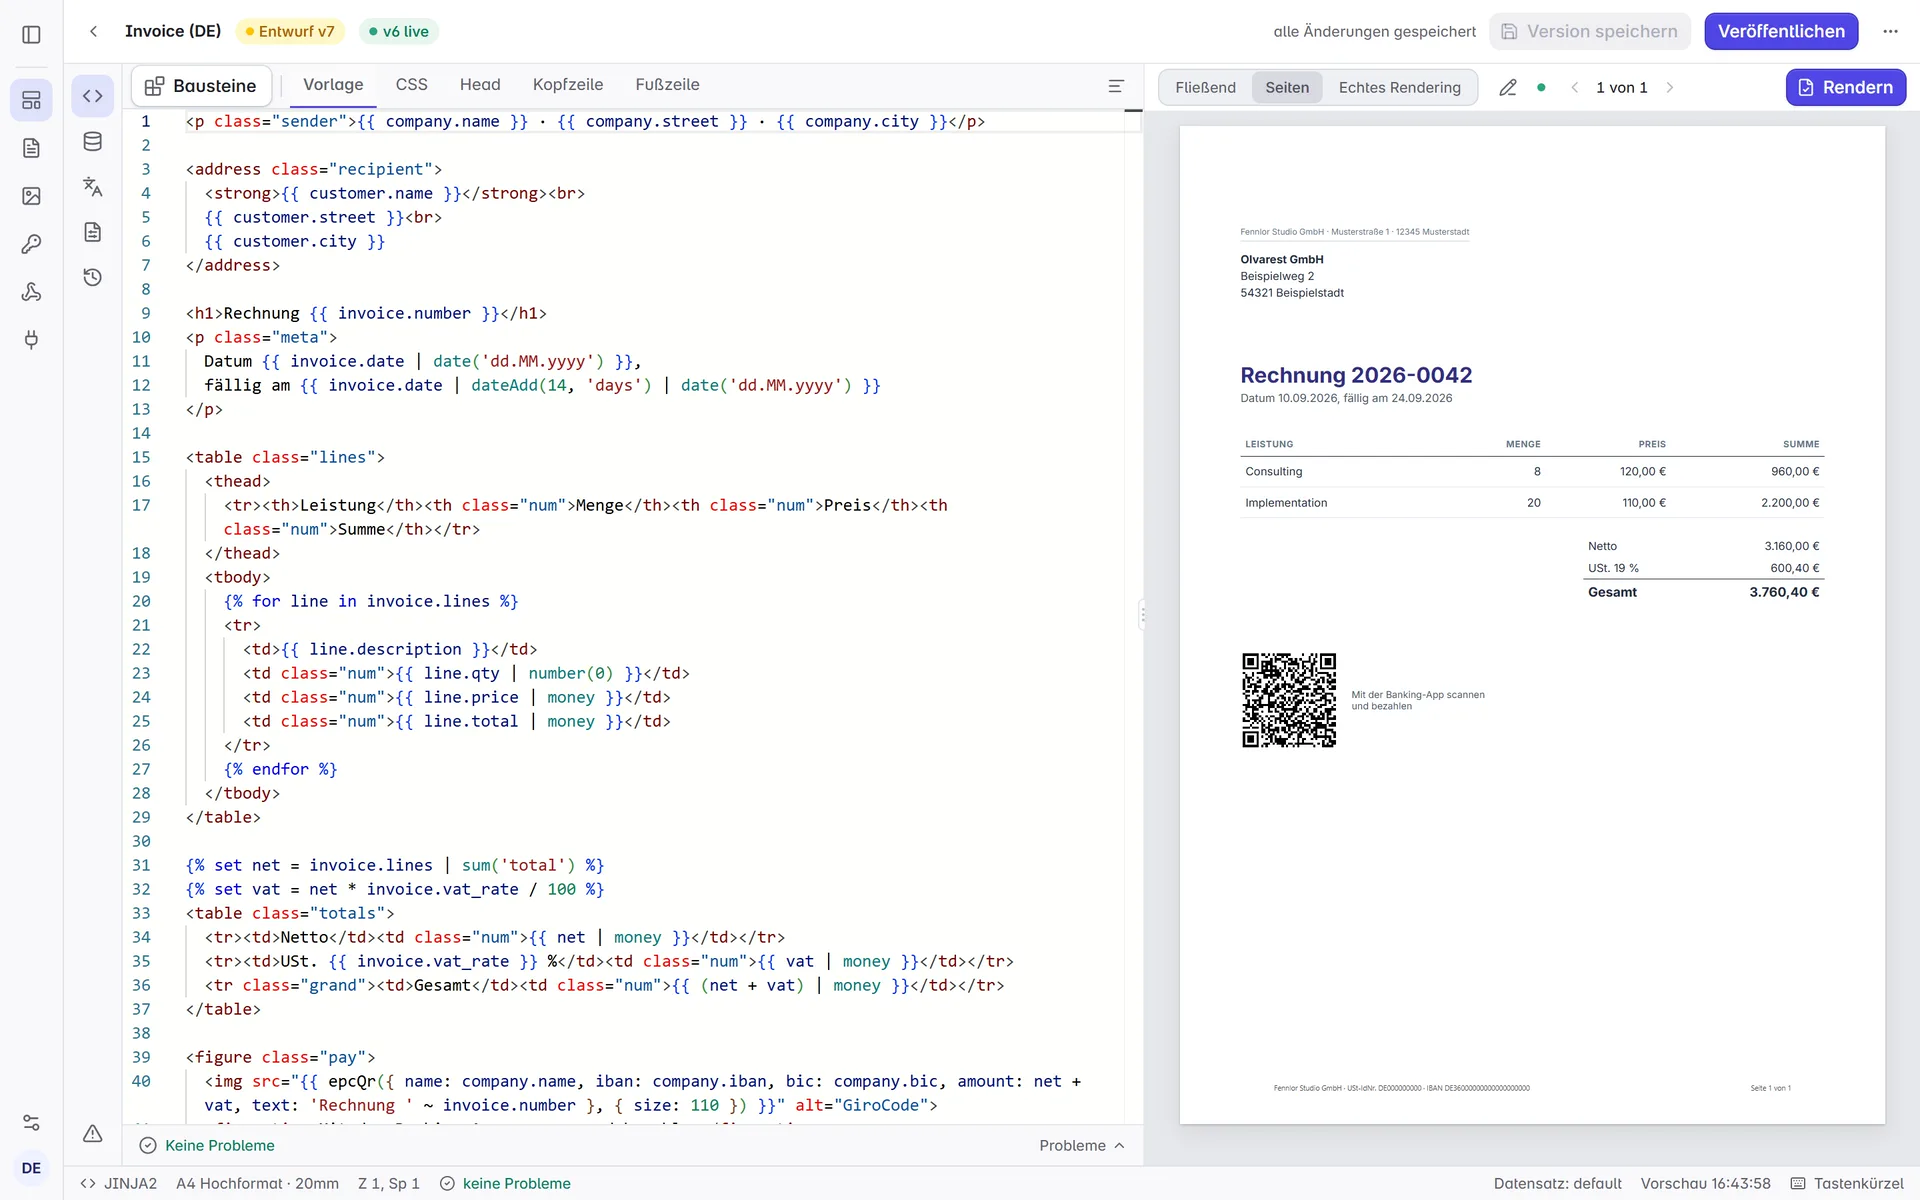The height and width of the screenshot is (1200, 1920).
Task: Open Tastenkürzel in status bar
Action: (x=1847, y=1184)
